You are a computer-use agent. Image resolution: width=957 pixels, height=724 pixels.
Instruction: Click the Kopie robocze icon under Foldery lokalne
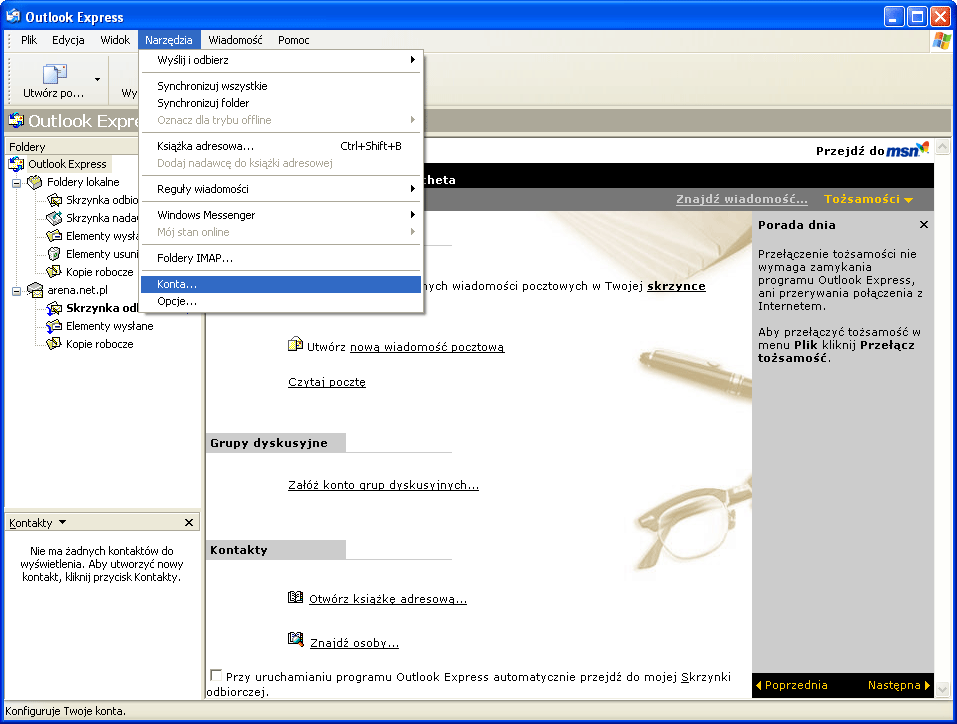[x=54, y=272]
